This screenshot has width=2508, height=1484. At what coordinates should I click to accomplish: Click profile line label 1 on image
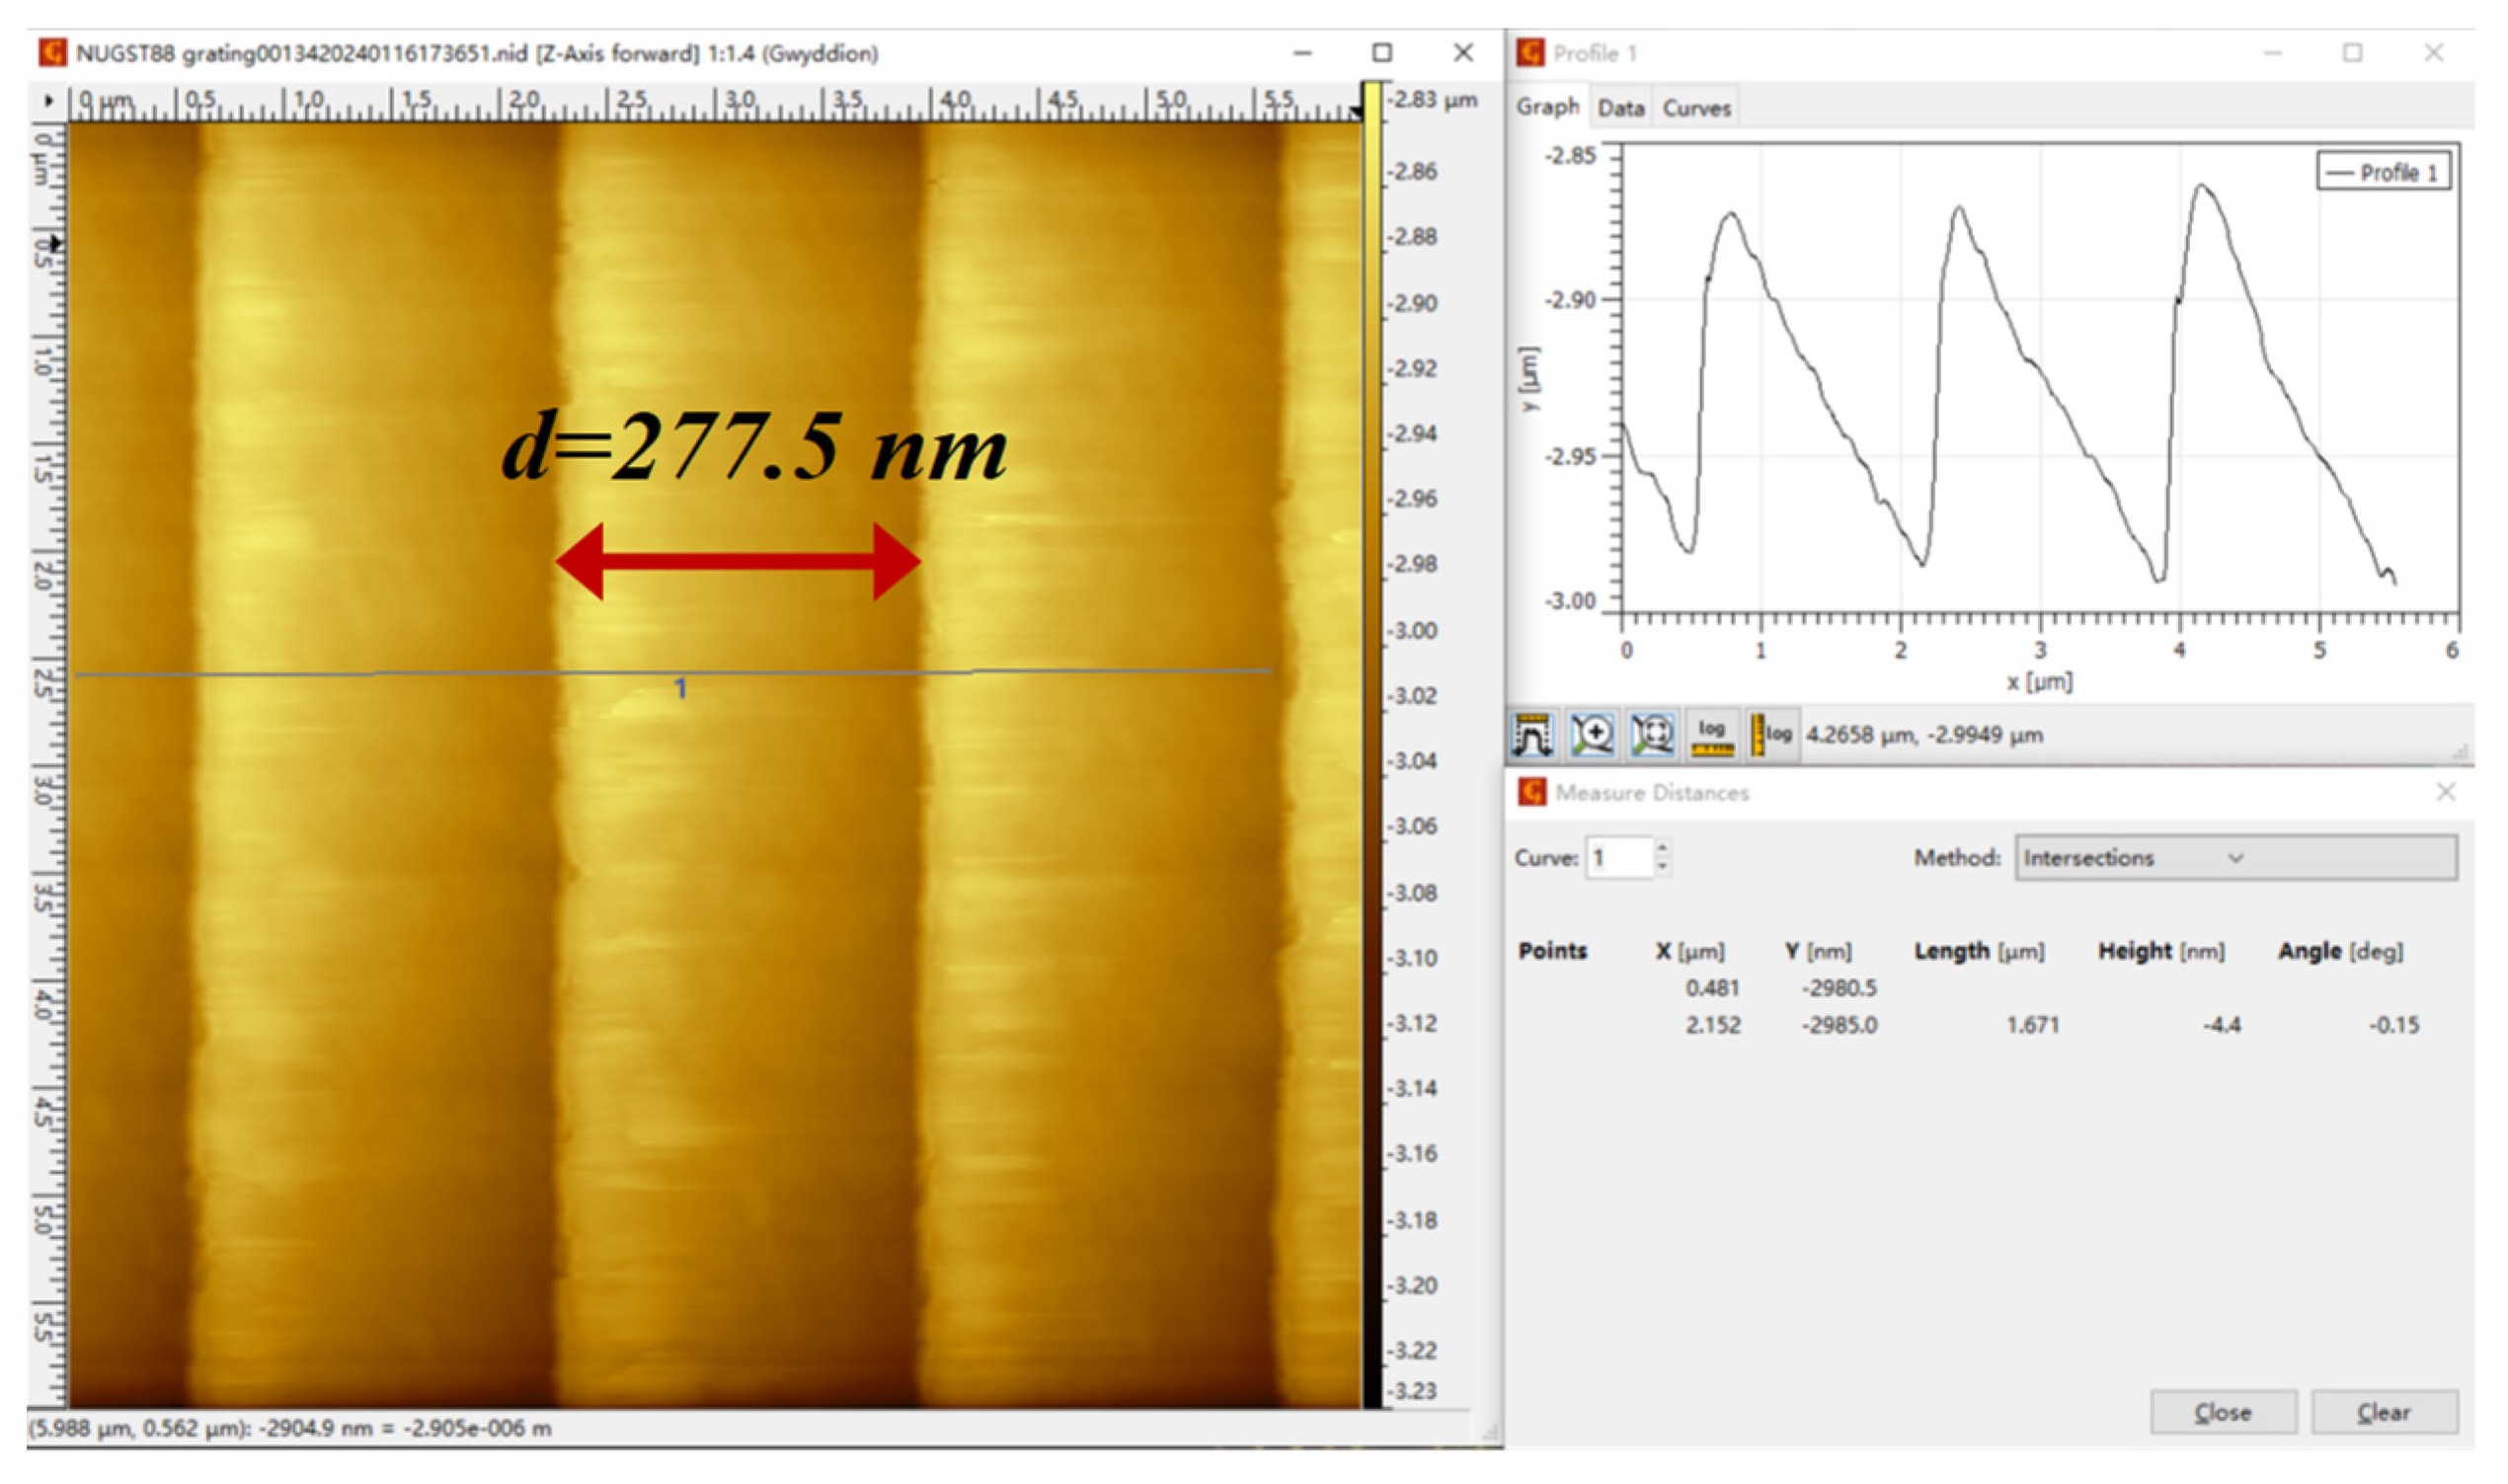click(680, 689)
